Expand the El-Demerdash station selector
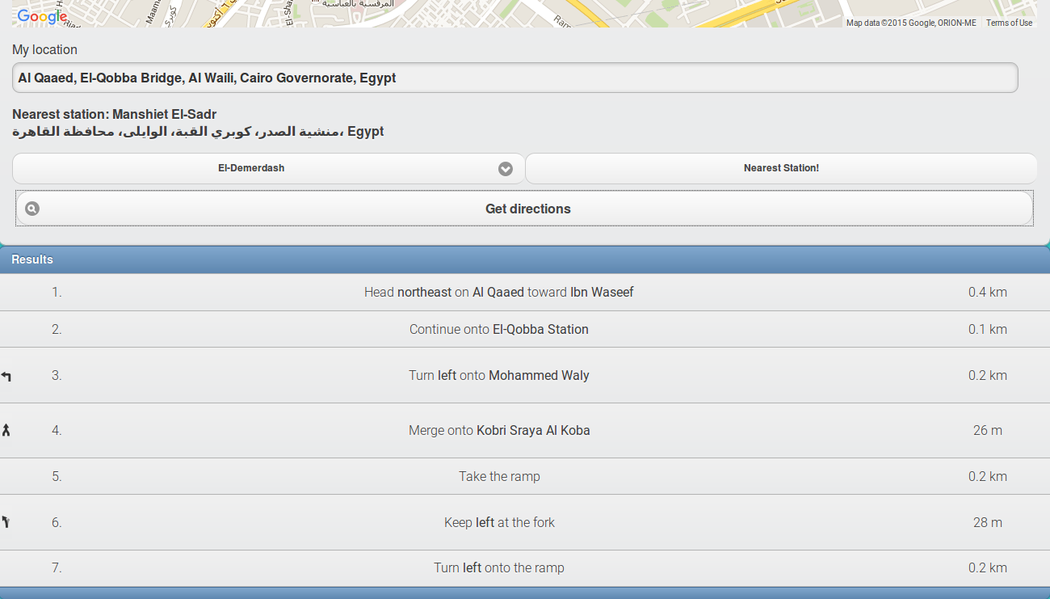 click(x=252, y=169)
